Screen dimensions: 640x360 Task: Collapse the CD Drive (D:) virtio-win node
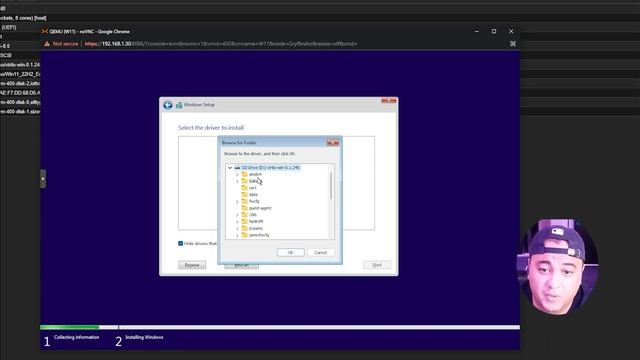(x=230, y=168)
